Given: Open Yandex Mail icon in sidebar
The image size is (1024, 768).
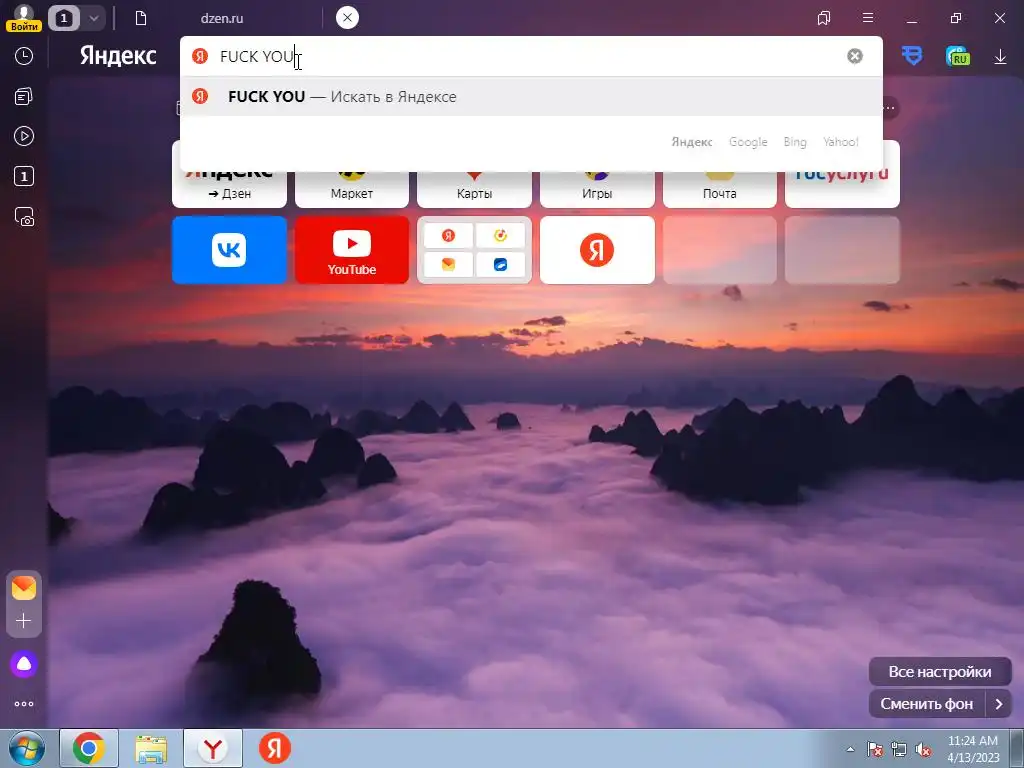Looking at the screenshot, I should coord(24,588).
